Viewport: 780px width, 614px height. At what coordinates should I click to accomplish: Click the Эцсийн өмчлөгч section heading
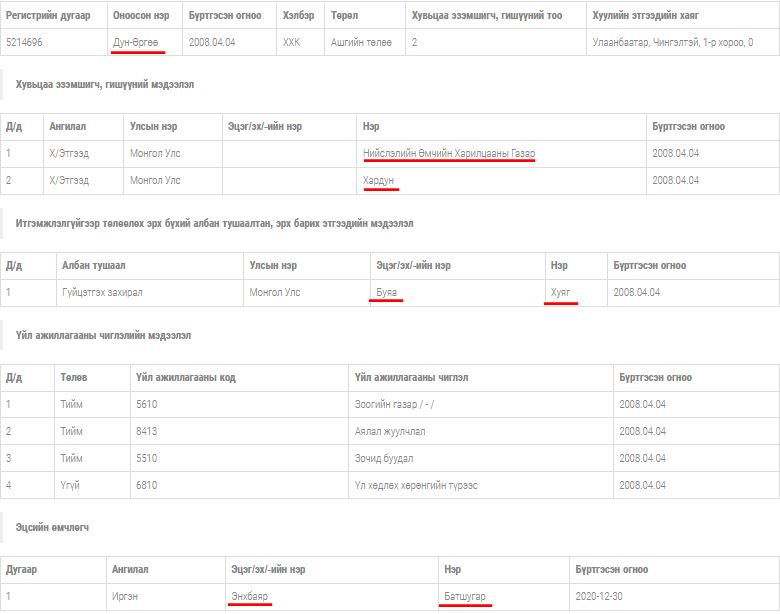[52, 527]
